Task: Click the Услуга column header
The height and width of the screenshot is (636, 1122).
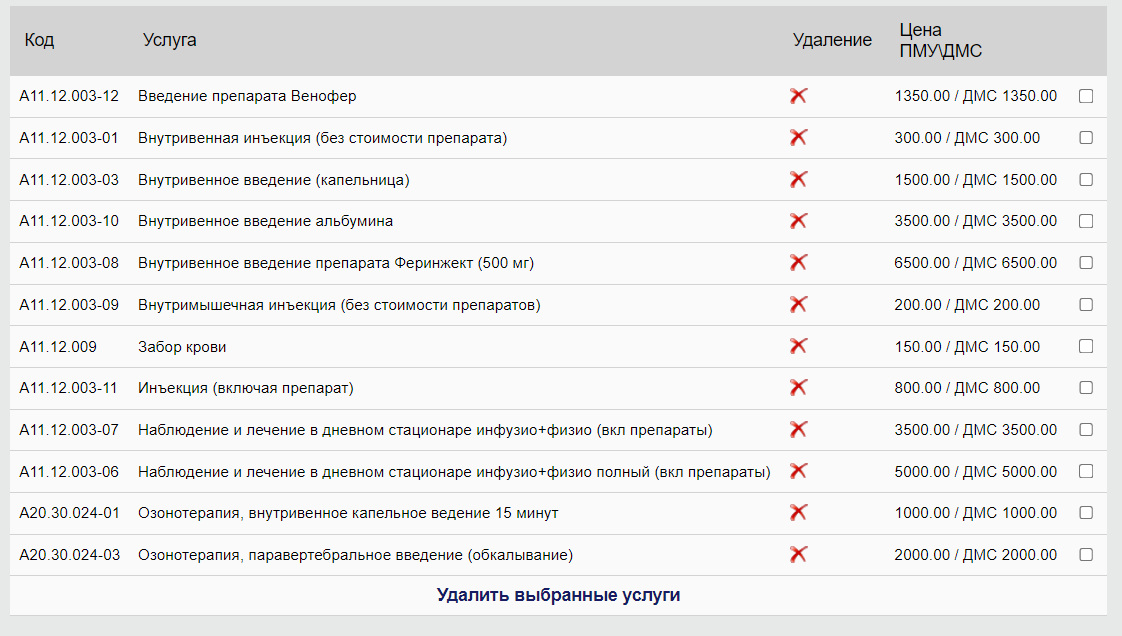Action: 170,40
